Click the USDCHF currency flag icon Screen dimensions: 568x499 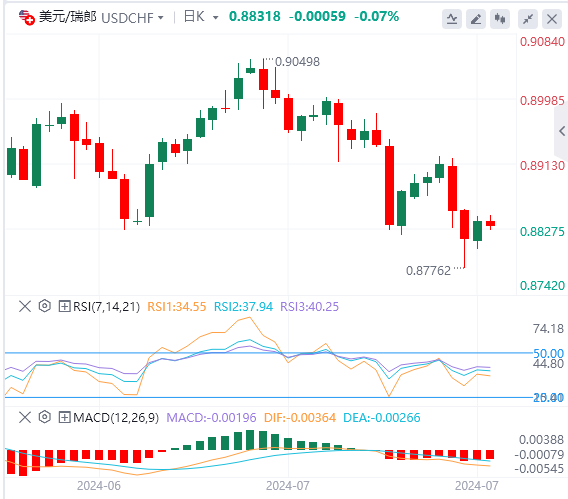click(26, 17)
